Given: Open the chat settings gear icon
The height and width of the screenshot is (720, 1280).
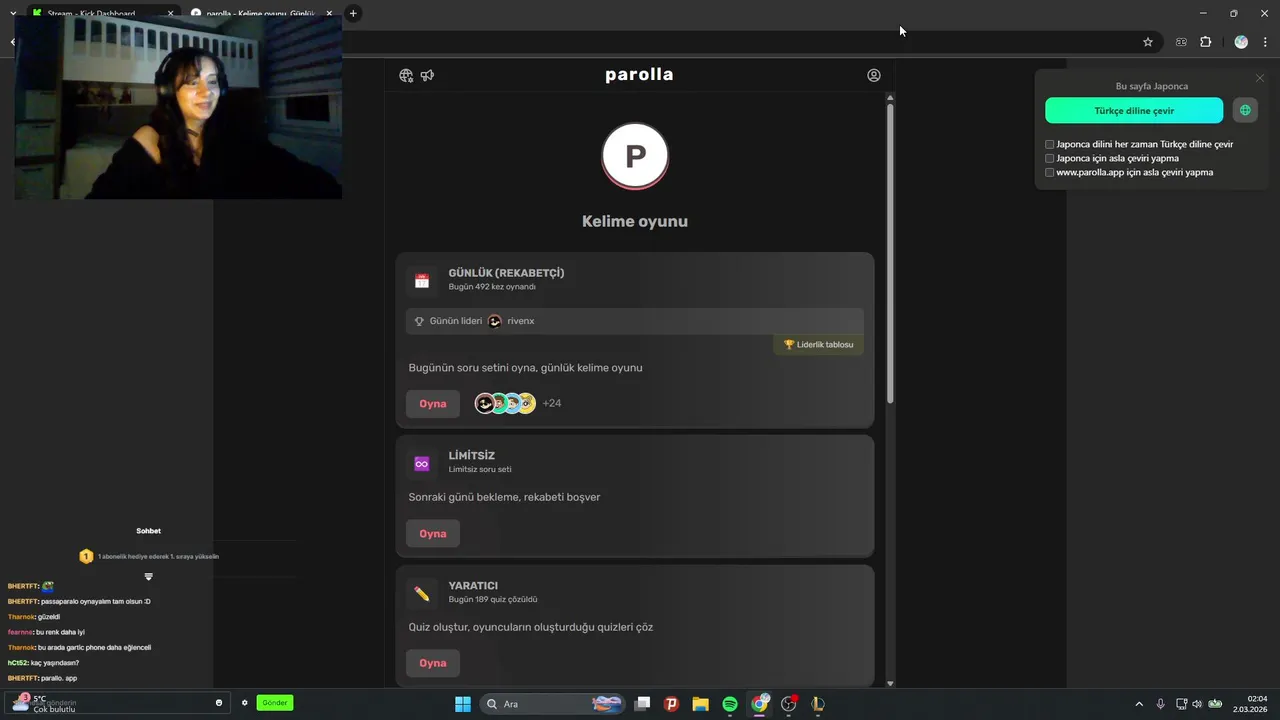Looking at the screenshot, I should click(x=244, y=703).
